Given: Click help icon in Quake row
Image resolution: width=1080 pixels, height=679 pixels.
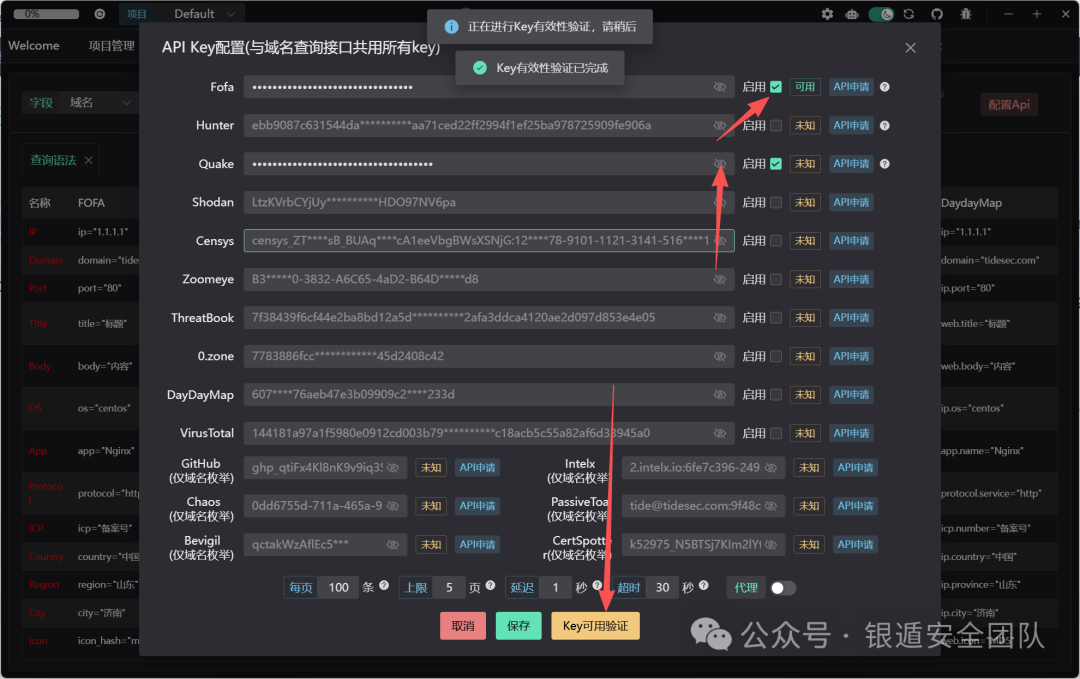Looking at the screenshot, I should click(x=884, y=164).
